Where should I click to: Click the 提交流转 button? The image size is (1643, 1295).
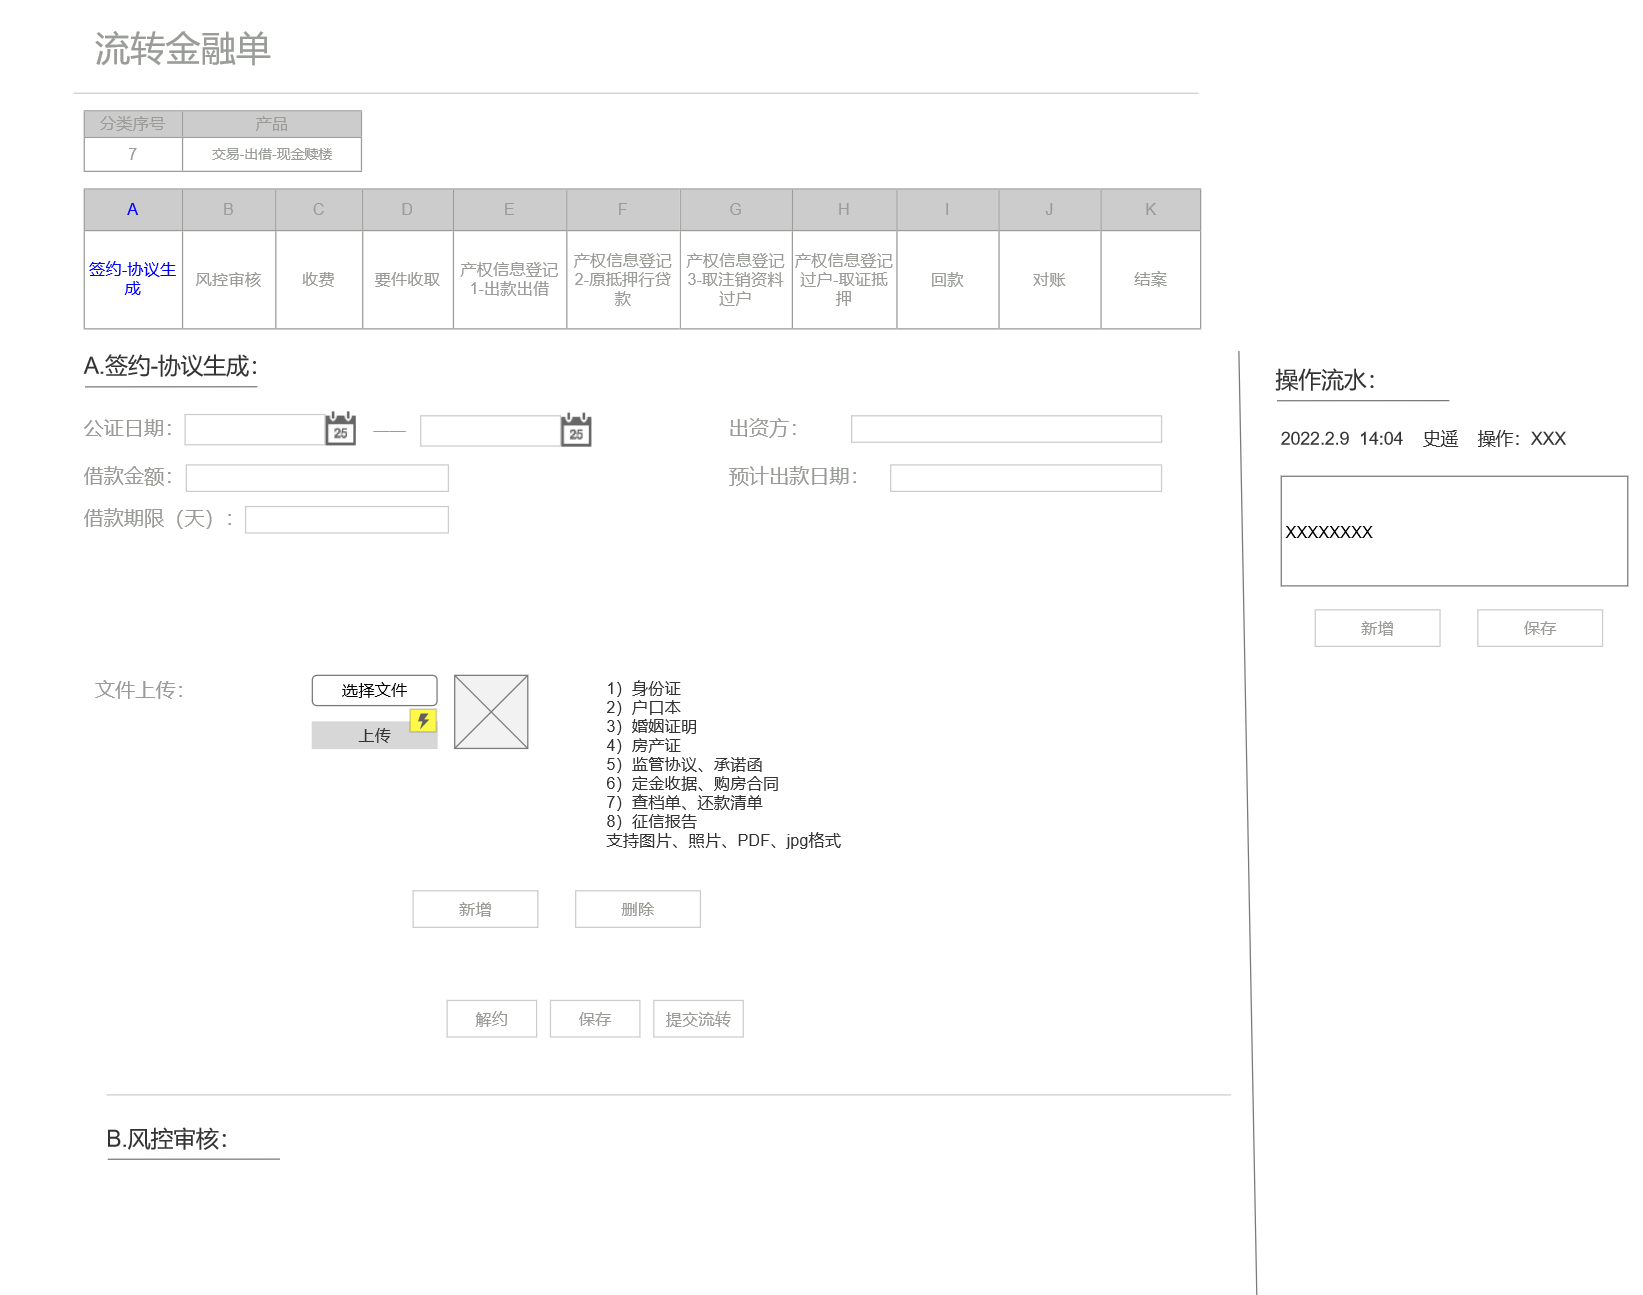click(698, 1019)
